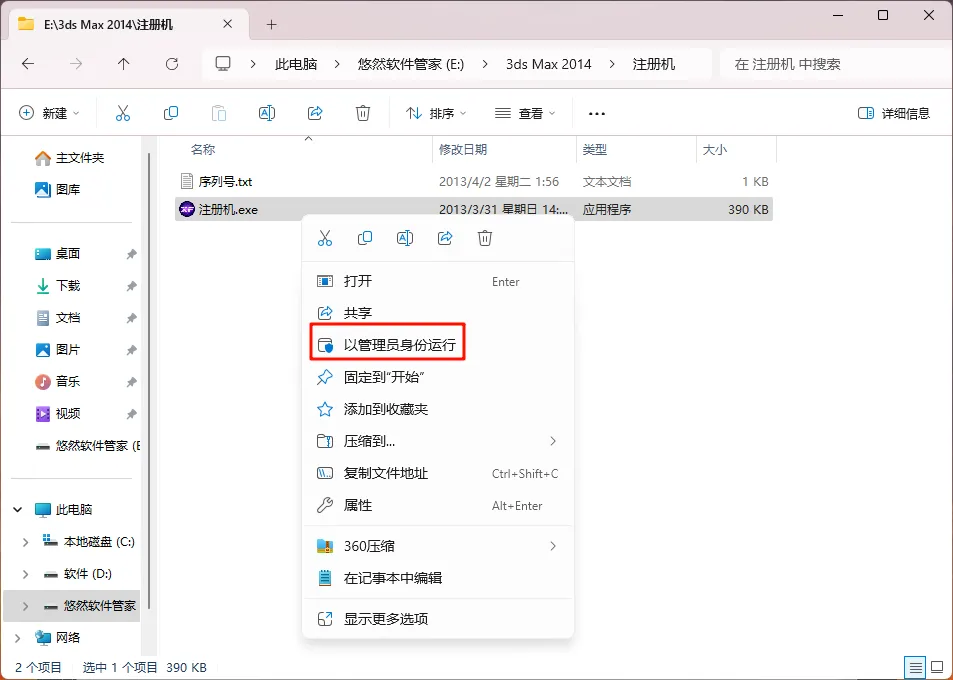This screenshot has height=680, width=953.
Task: Open the 排序 sort dropdown
Action: tap(436, 113)
